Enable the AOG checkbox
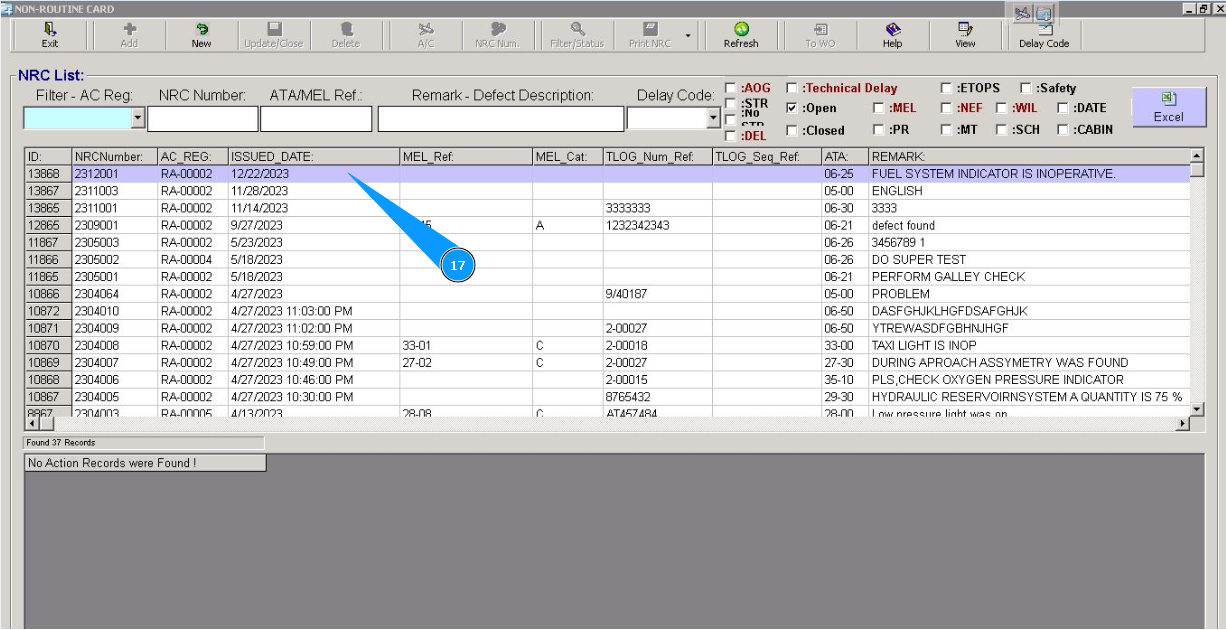This screenshot has height=630, width=1226. click(x=731, y=88)
